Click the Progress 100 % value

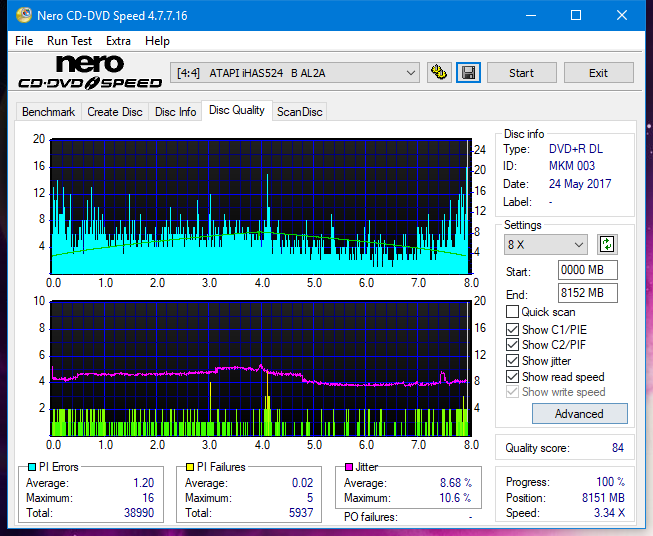[611, 482]
